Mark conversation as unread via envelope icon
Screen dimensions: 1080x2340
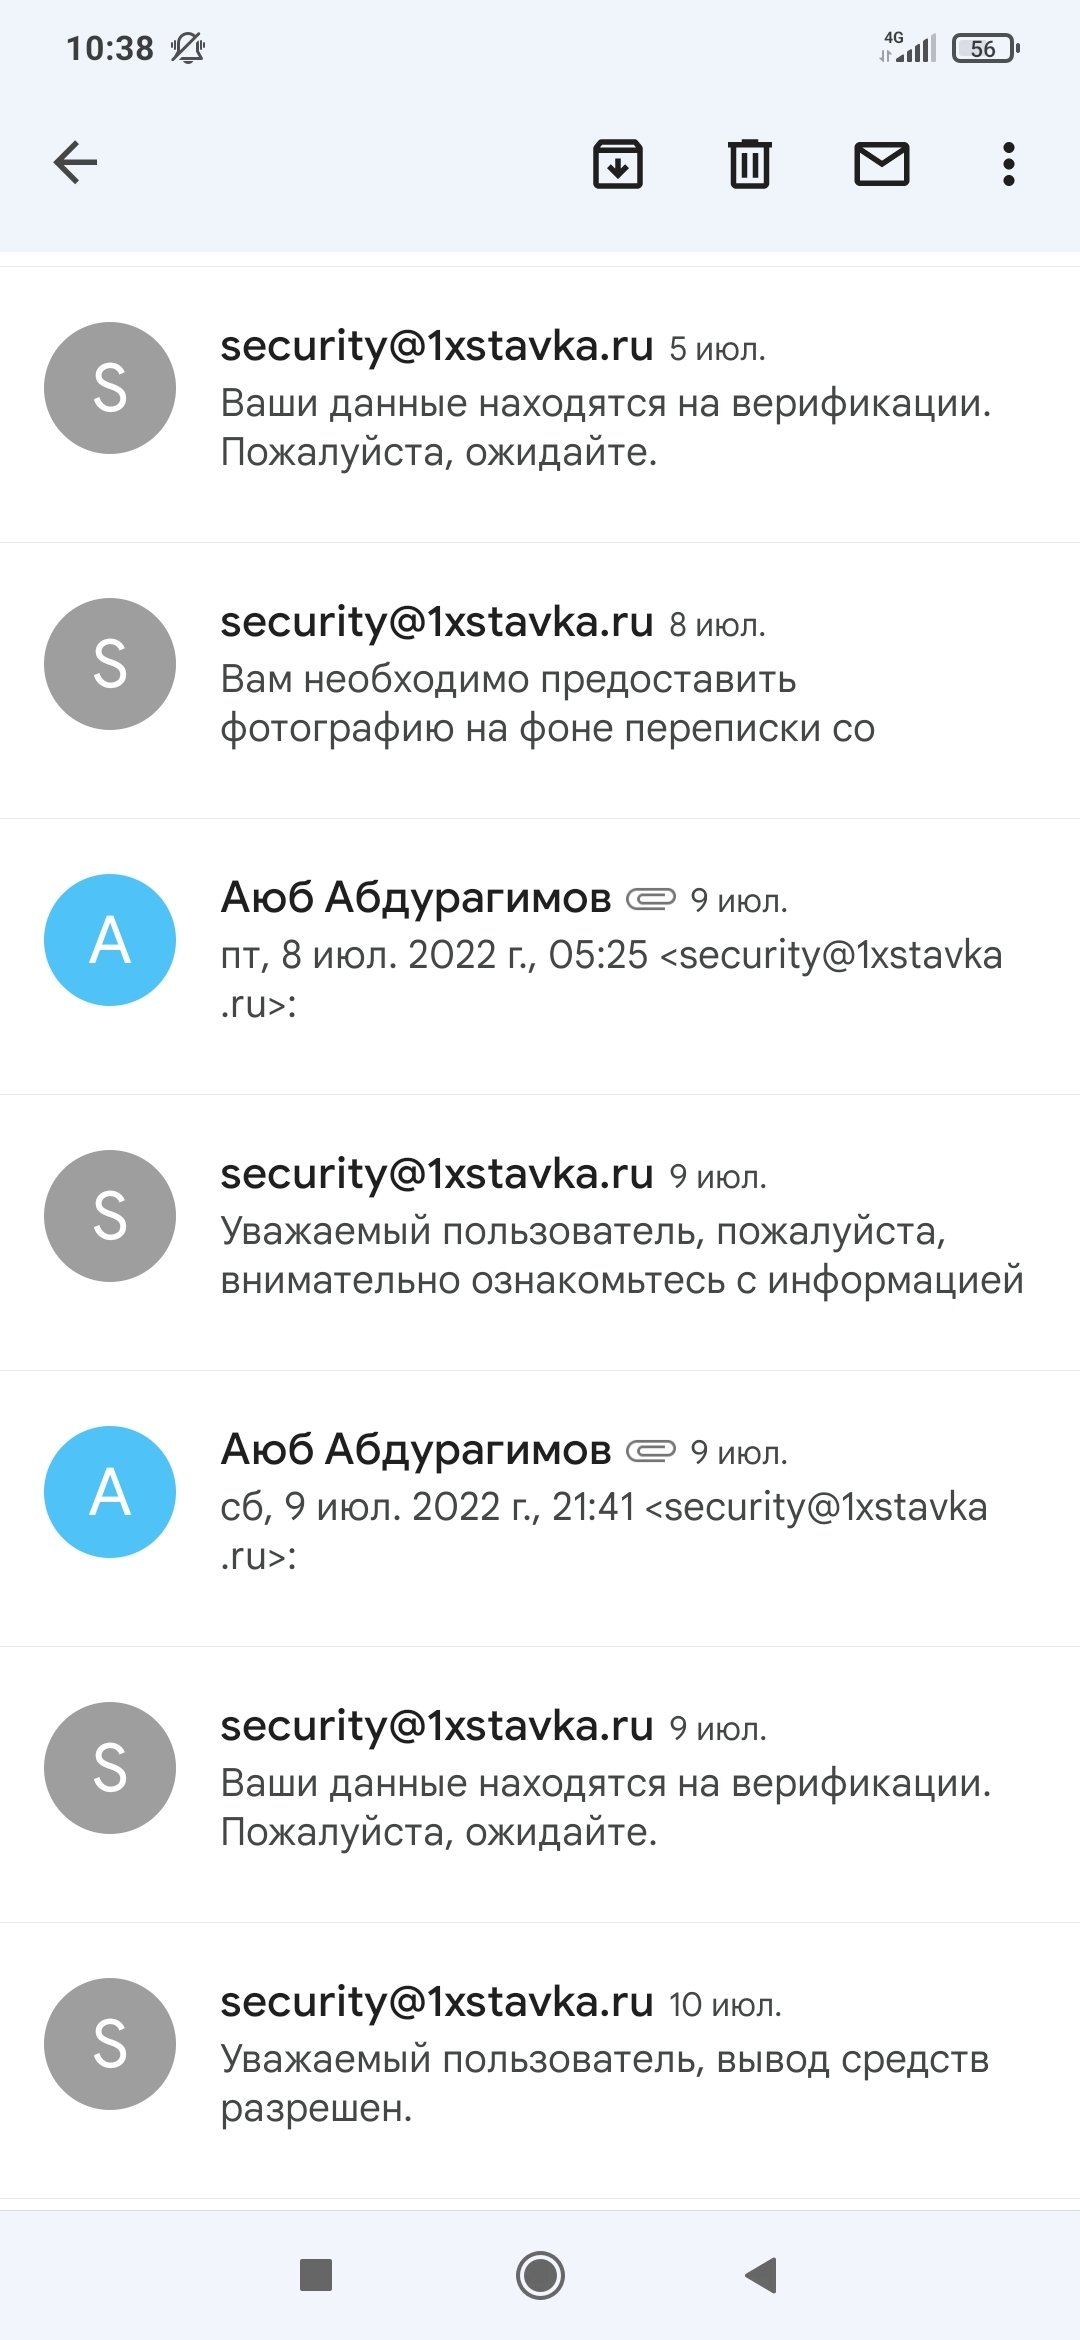pyautogui.click(x=881, y=164)
